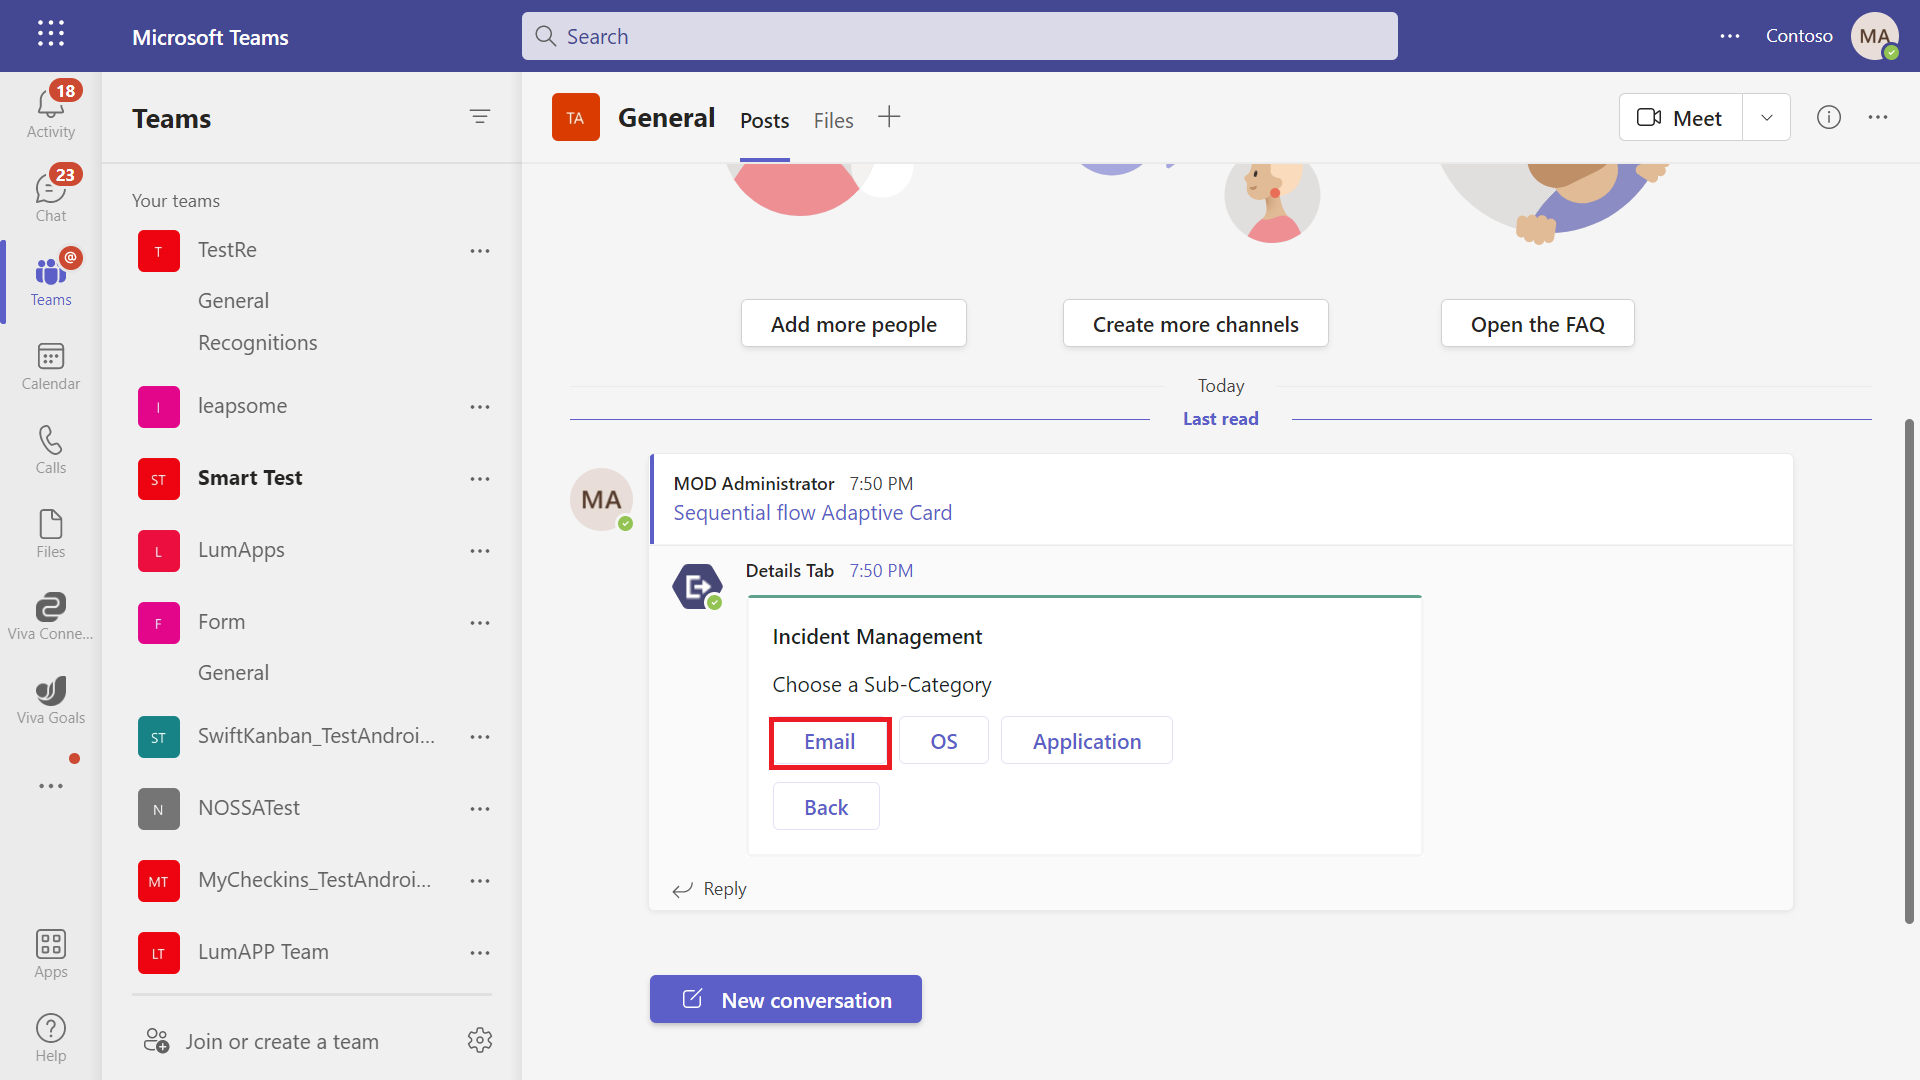Open more options for Smart Test team
Screen dimensions: 1920x1080
480,479
